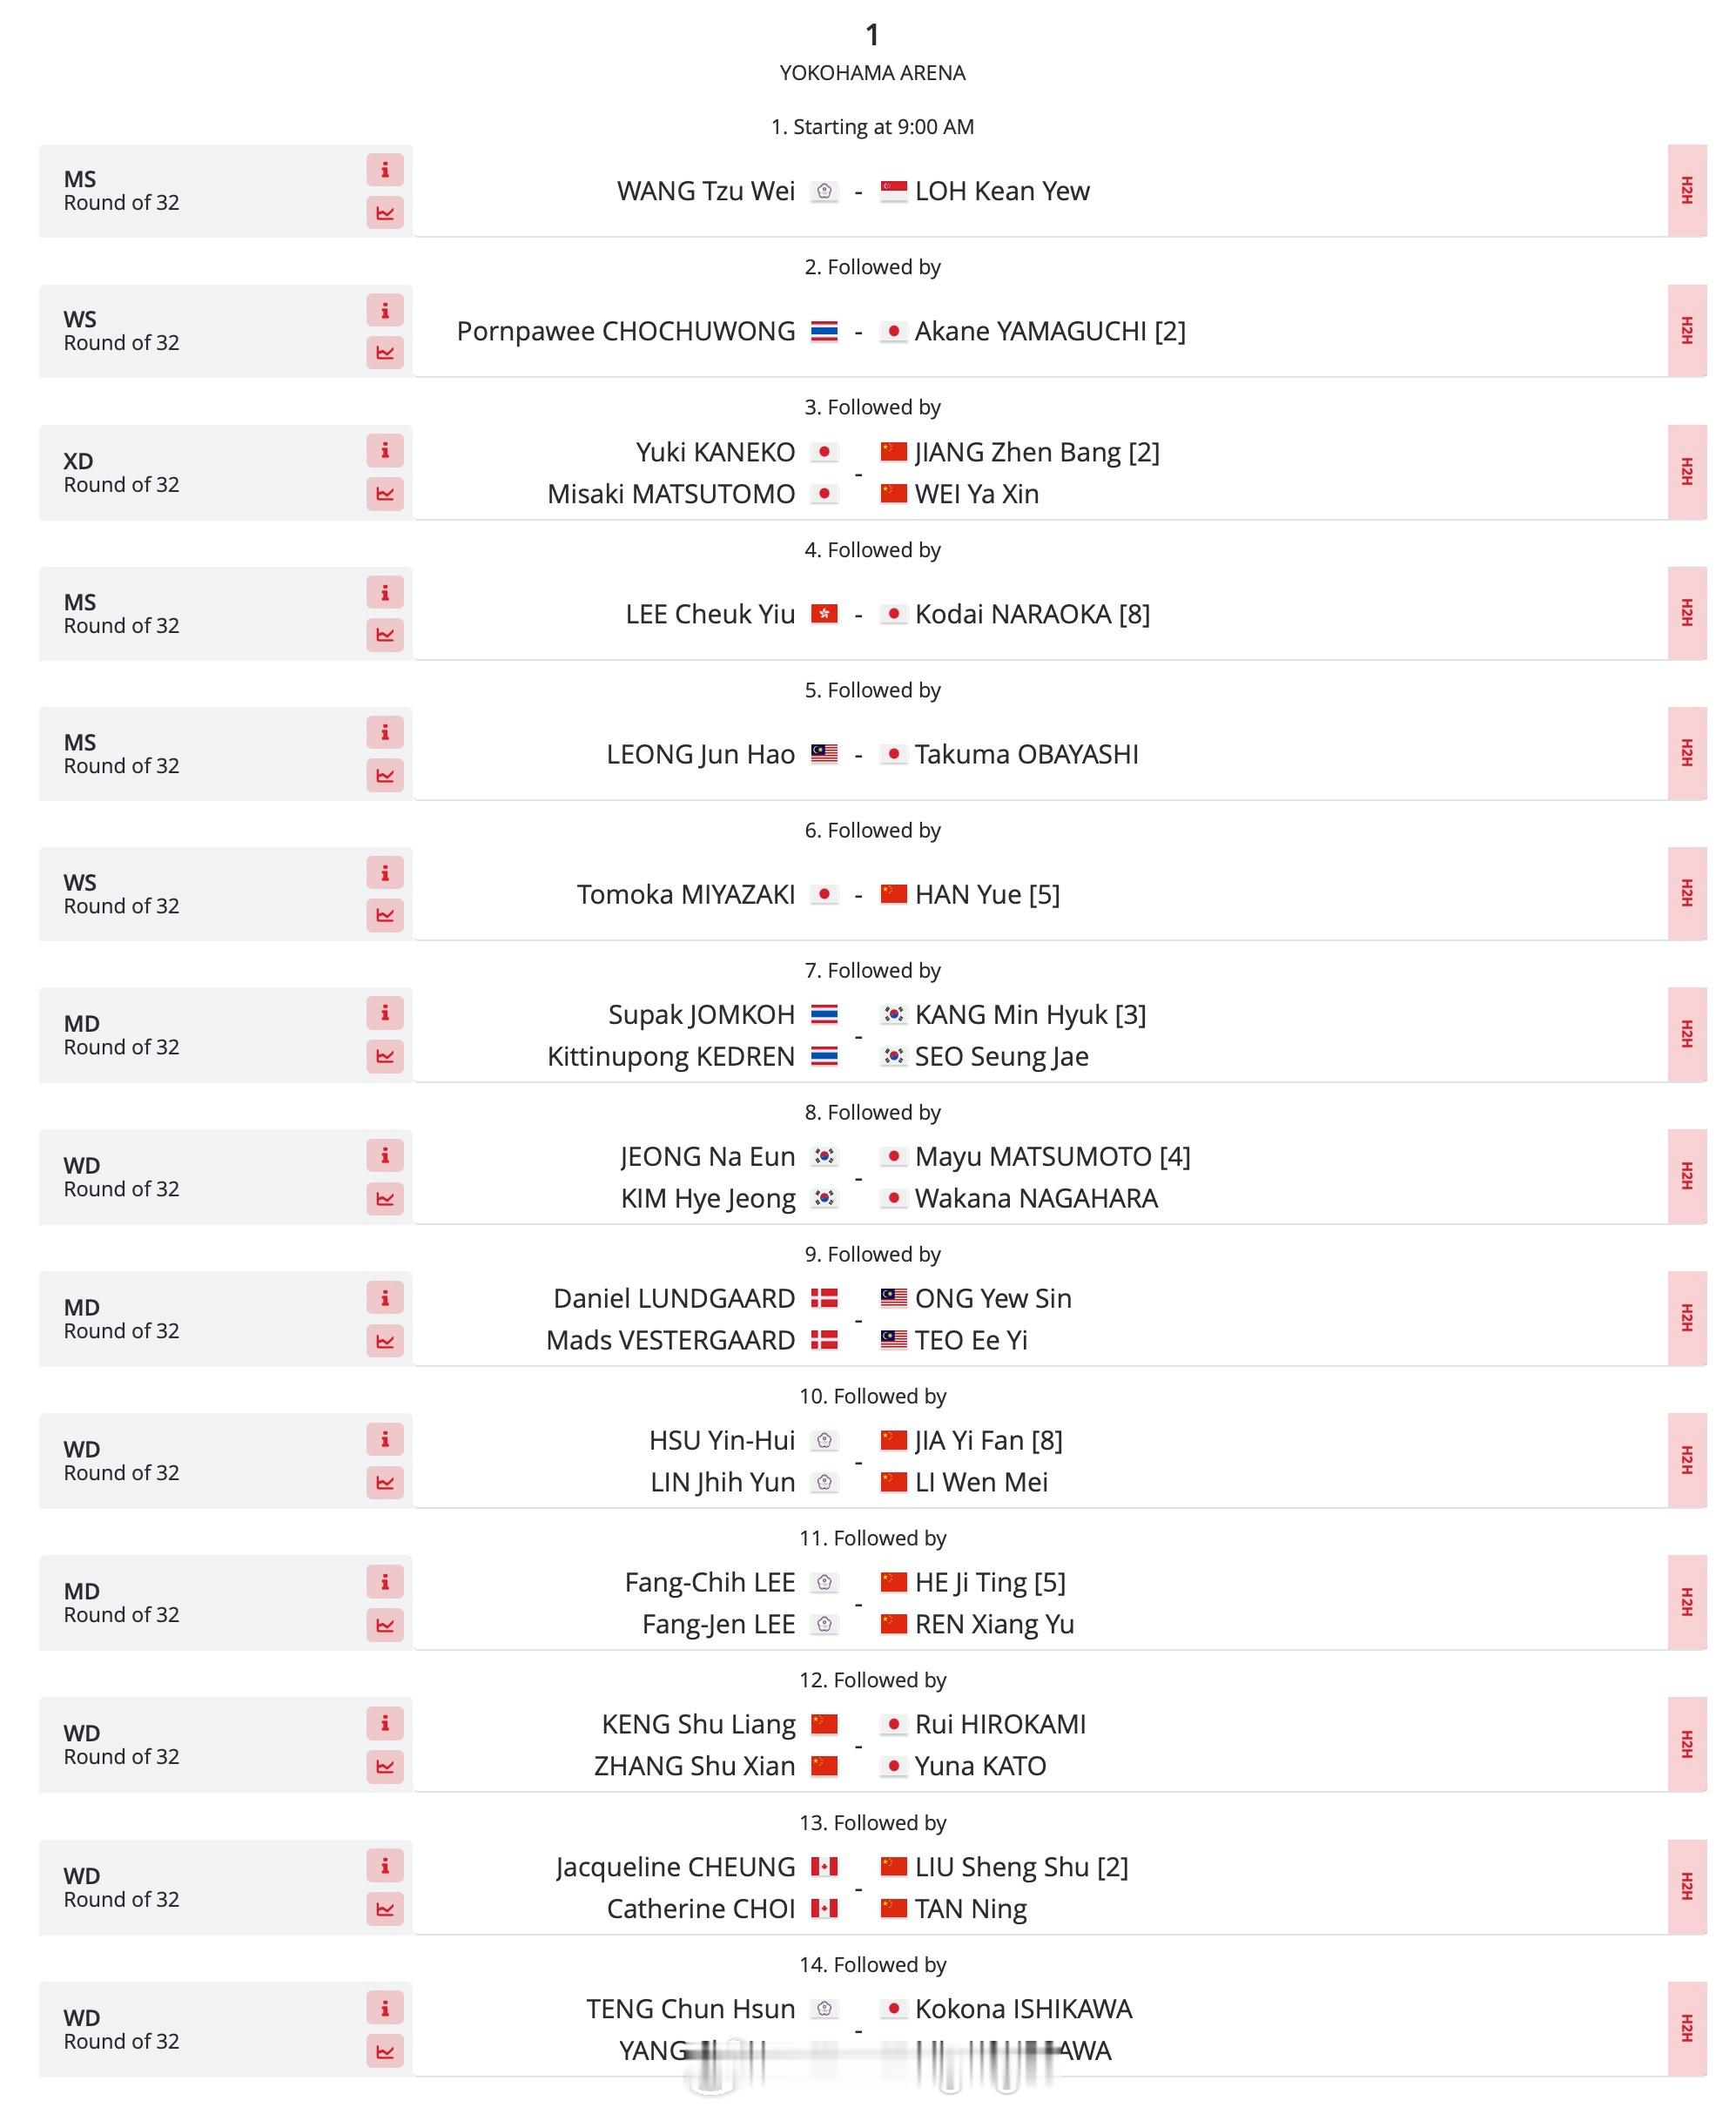Viewport: 1736px width, 2114px height.
Task: Click China flag beside KENG Shu Liang
Action: click(x=824, y=1724)
